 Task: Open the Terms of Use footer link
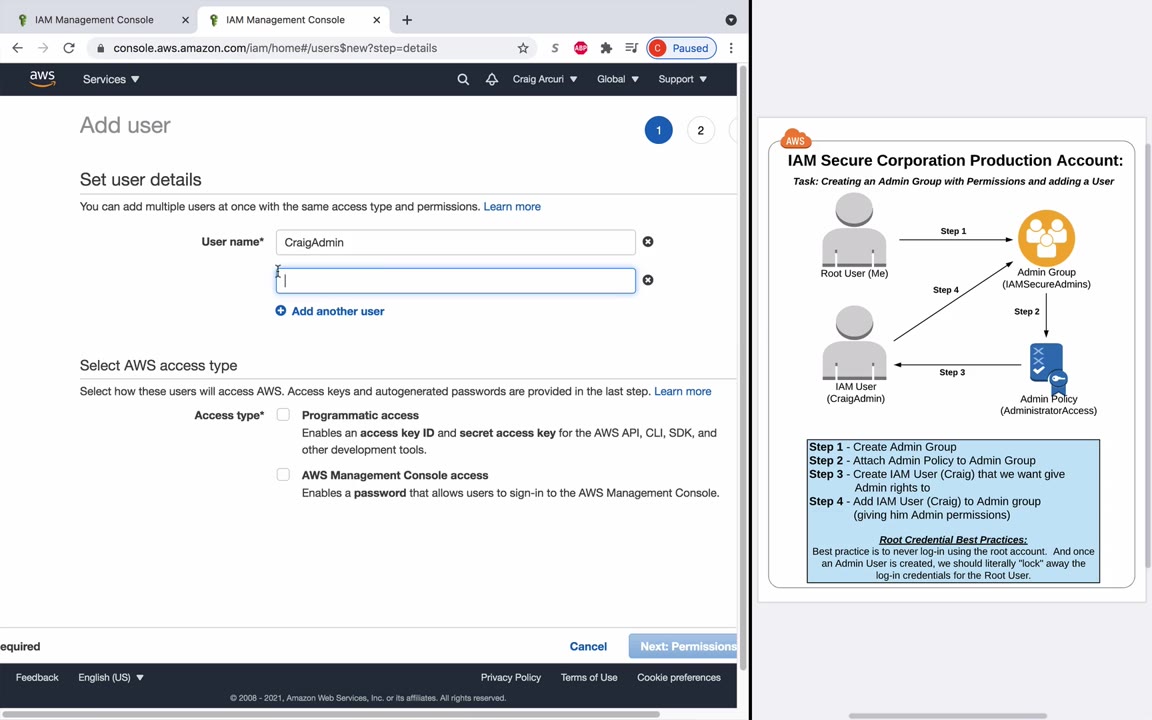589,677
